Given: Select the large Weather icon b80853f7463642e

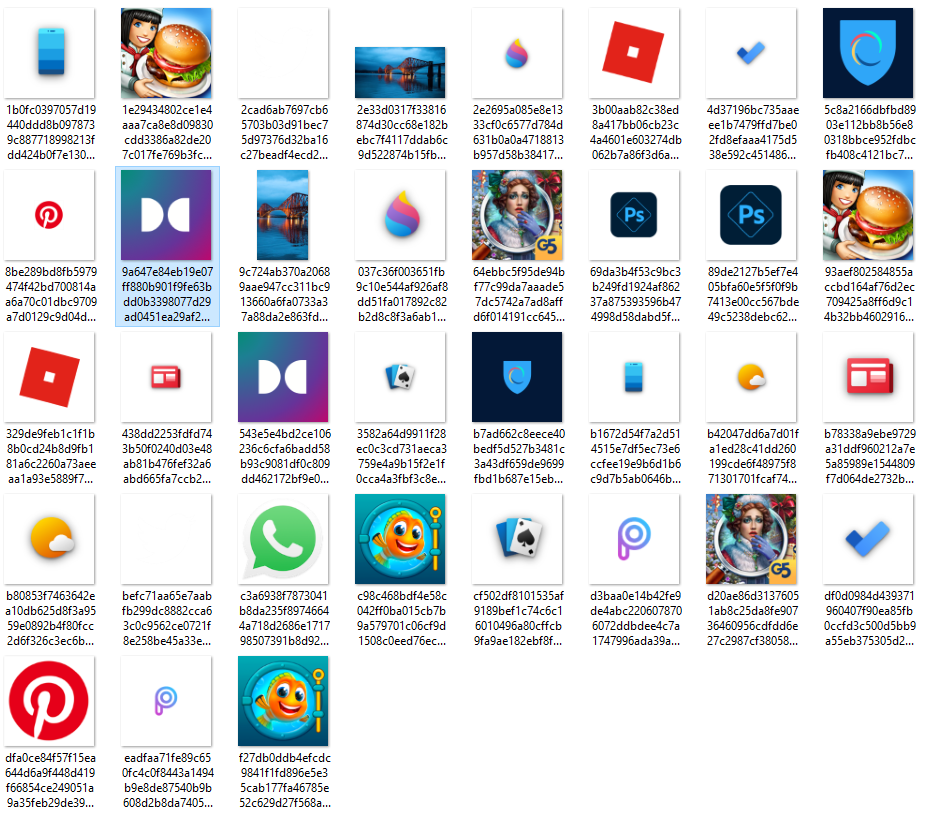Looking at the screenshot, I should tap(50, 539).
